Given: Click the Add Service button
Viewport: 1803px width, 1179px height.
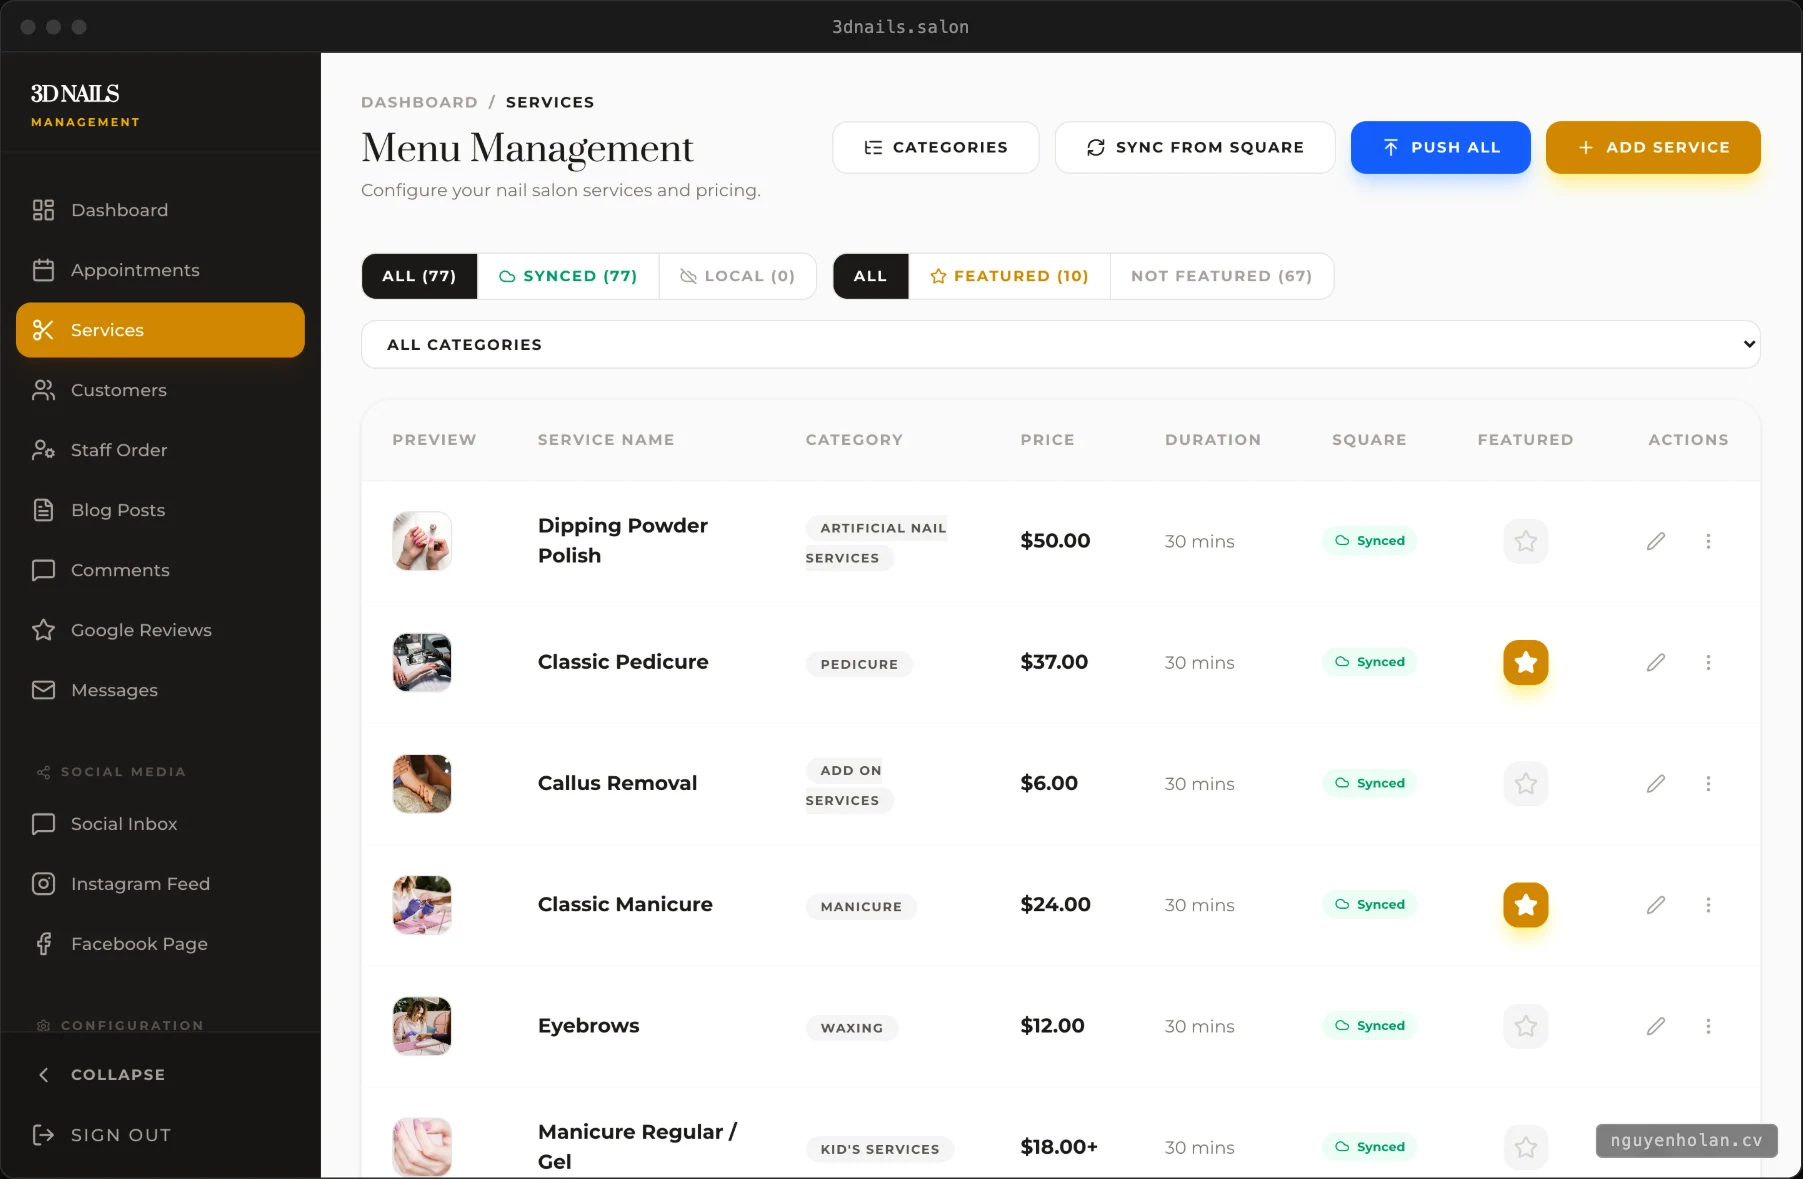Looking at the screenshot, I should pyautogui.click(x=1653, y=147).
